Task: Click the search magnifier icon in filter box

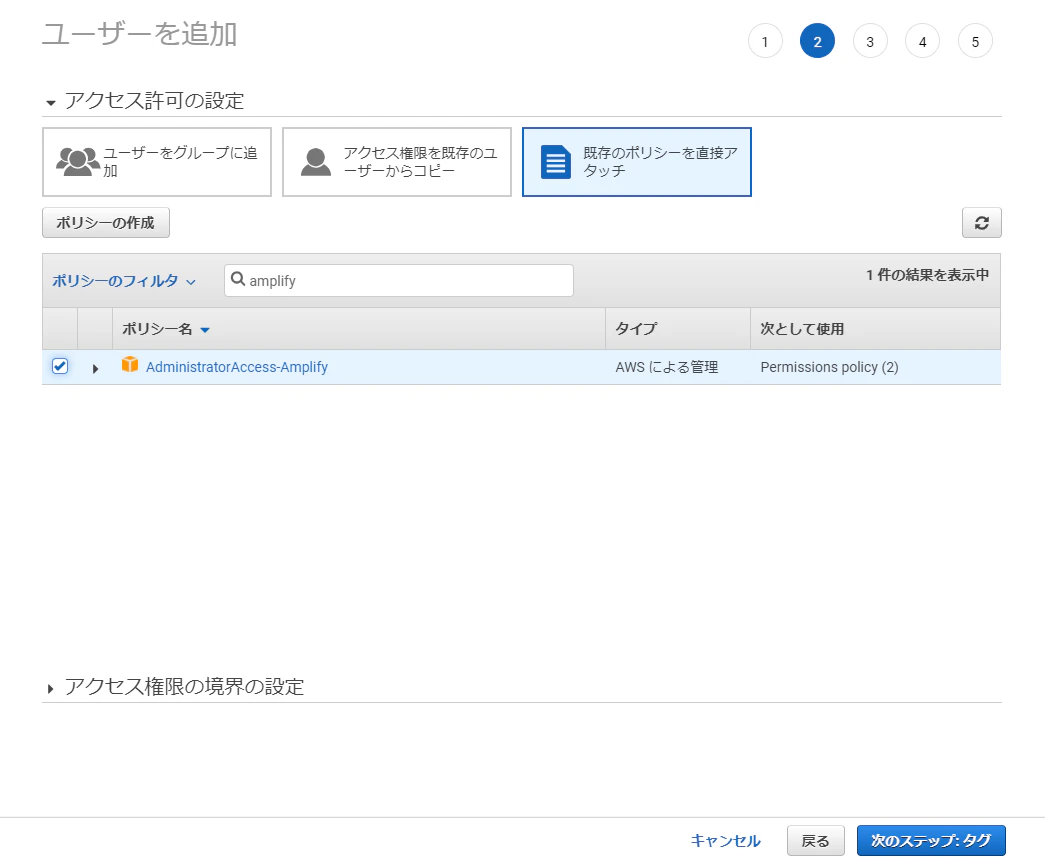Action: point(238,279)
